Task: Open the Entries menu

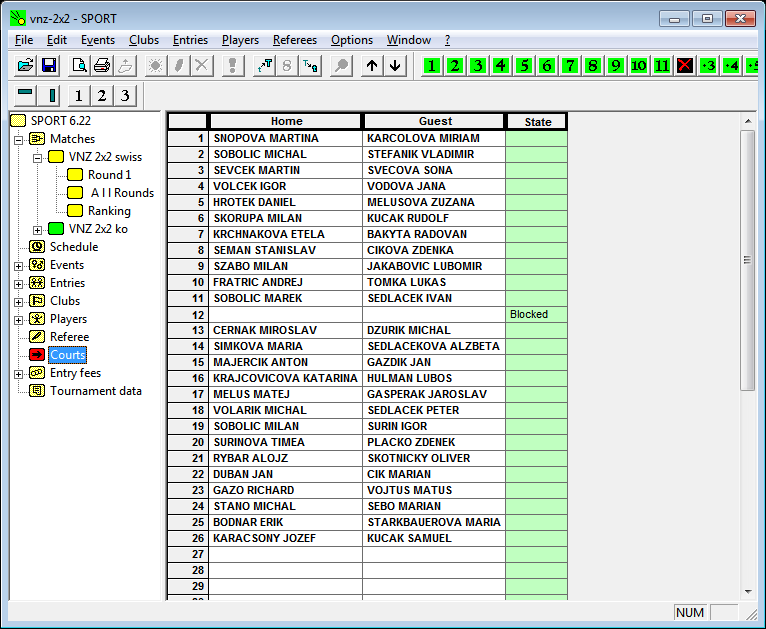Action: pos(190,40)
